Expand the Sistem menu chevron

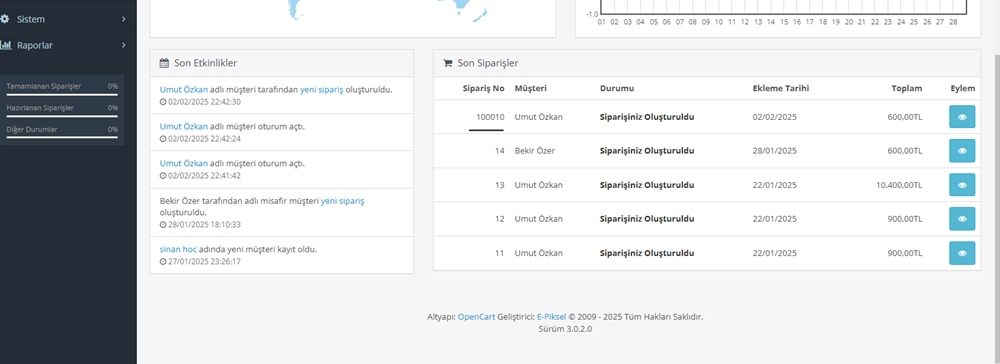pyautogui.click(x=124, y=19)
